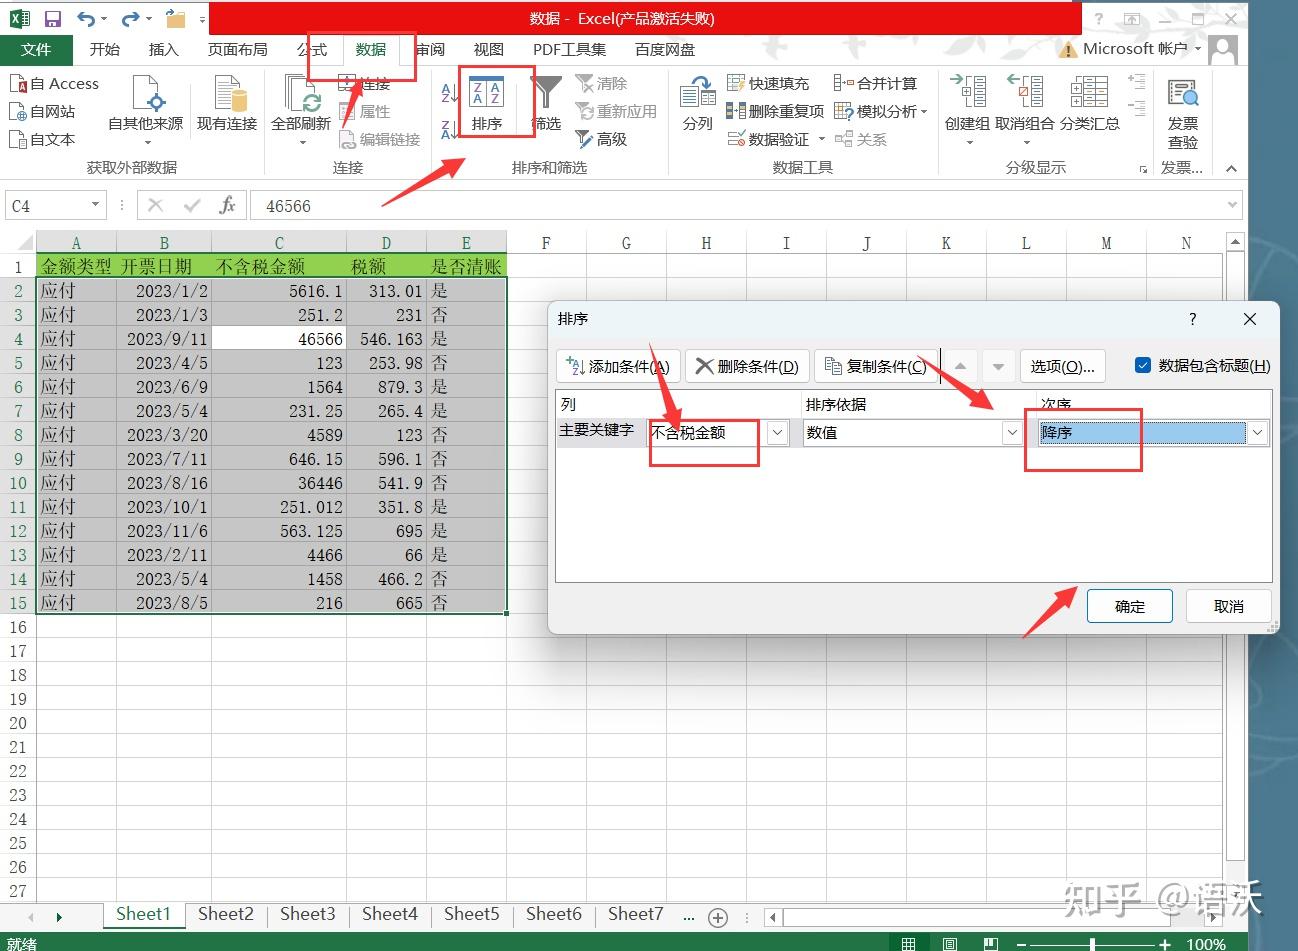The height and width of the screenshot is (951, 1298).
Task: Launch the 分列 Text-to-Columns tool
Action: click(x=696, y=103)
